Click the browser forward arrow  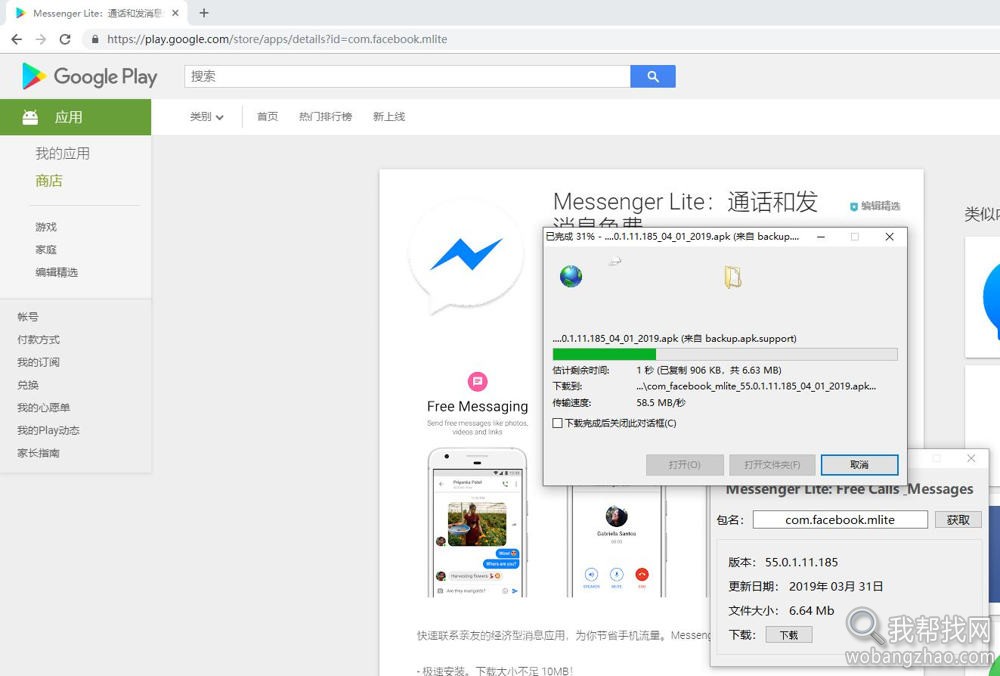[41, 39]
